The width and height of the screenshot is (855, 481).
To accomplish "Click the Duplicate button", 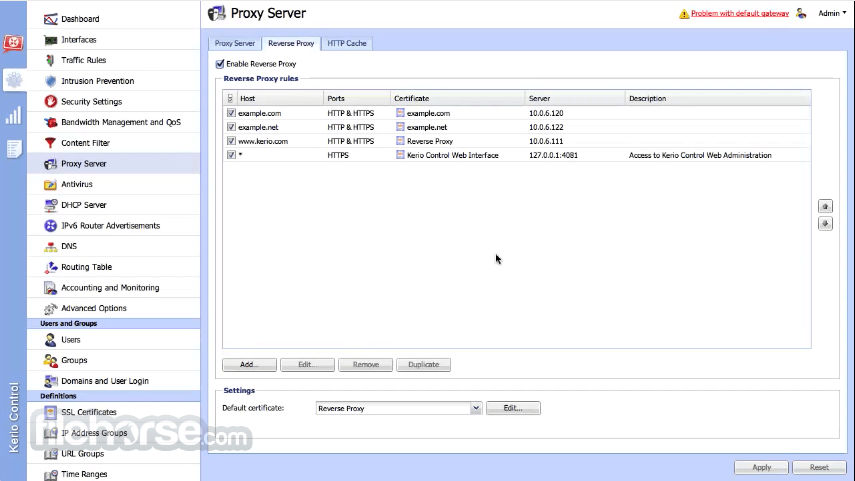I will click(x=424, y=365).
